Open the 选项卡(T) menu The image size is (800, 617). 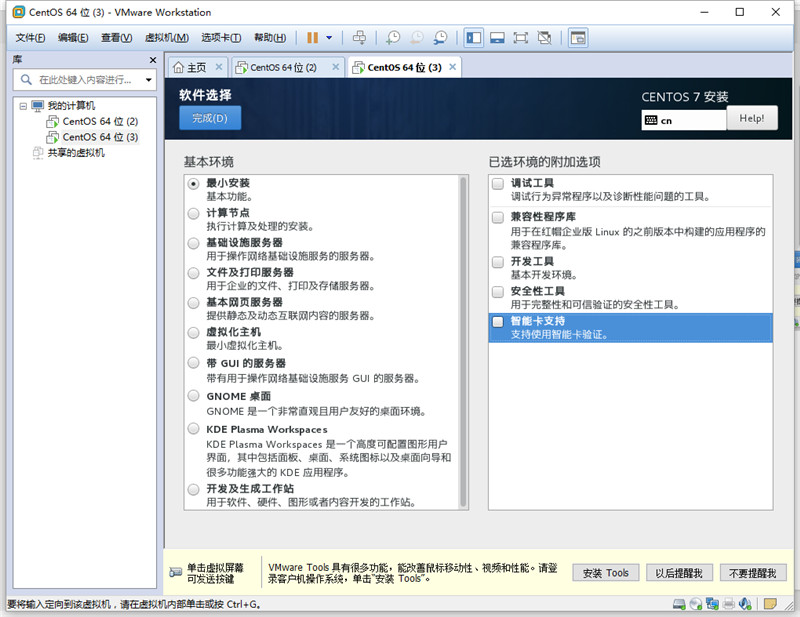221,37
